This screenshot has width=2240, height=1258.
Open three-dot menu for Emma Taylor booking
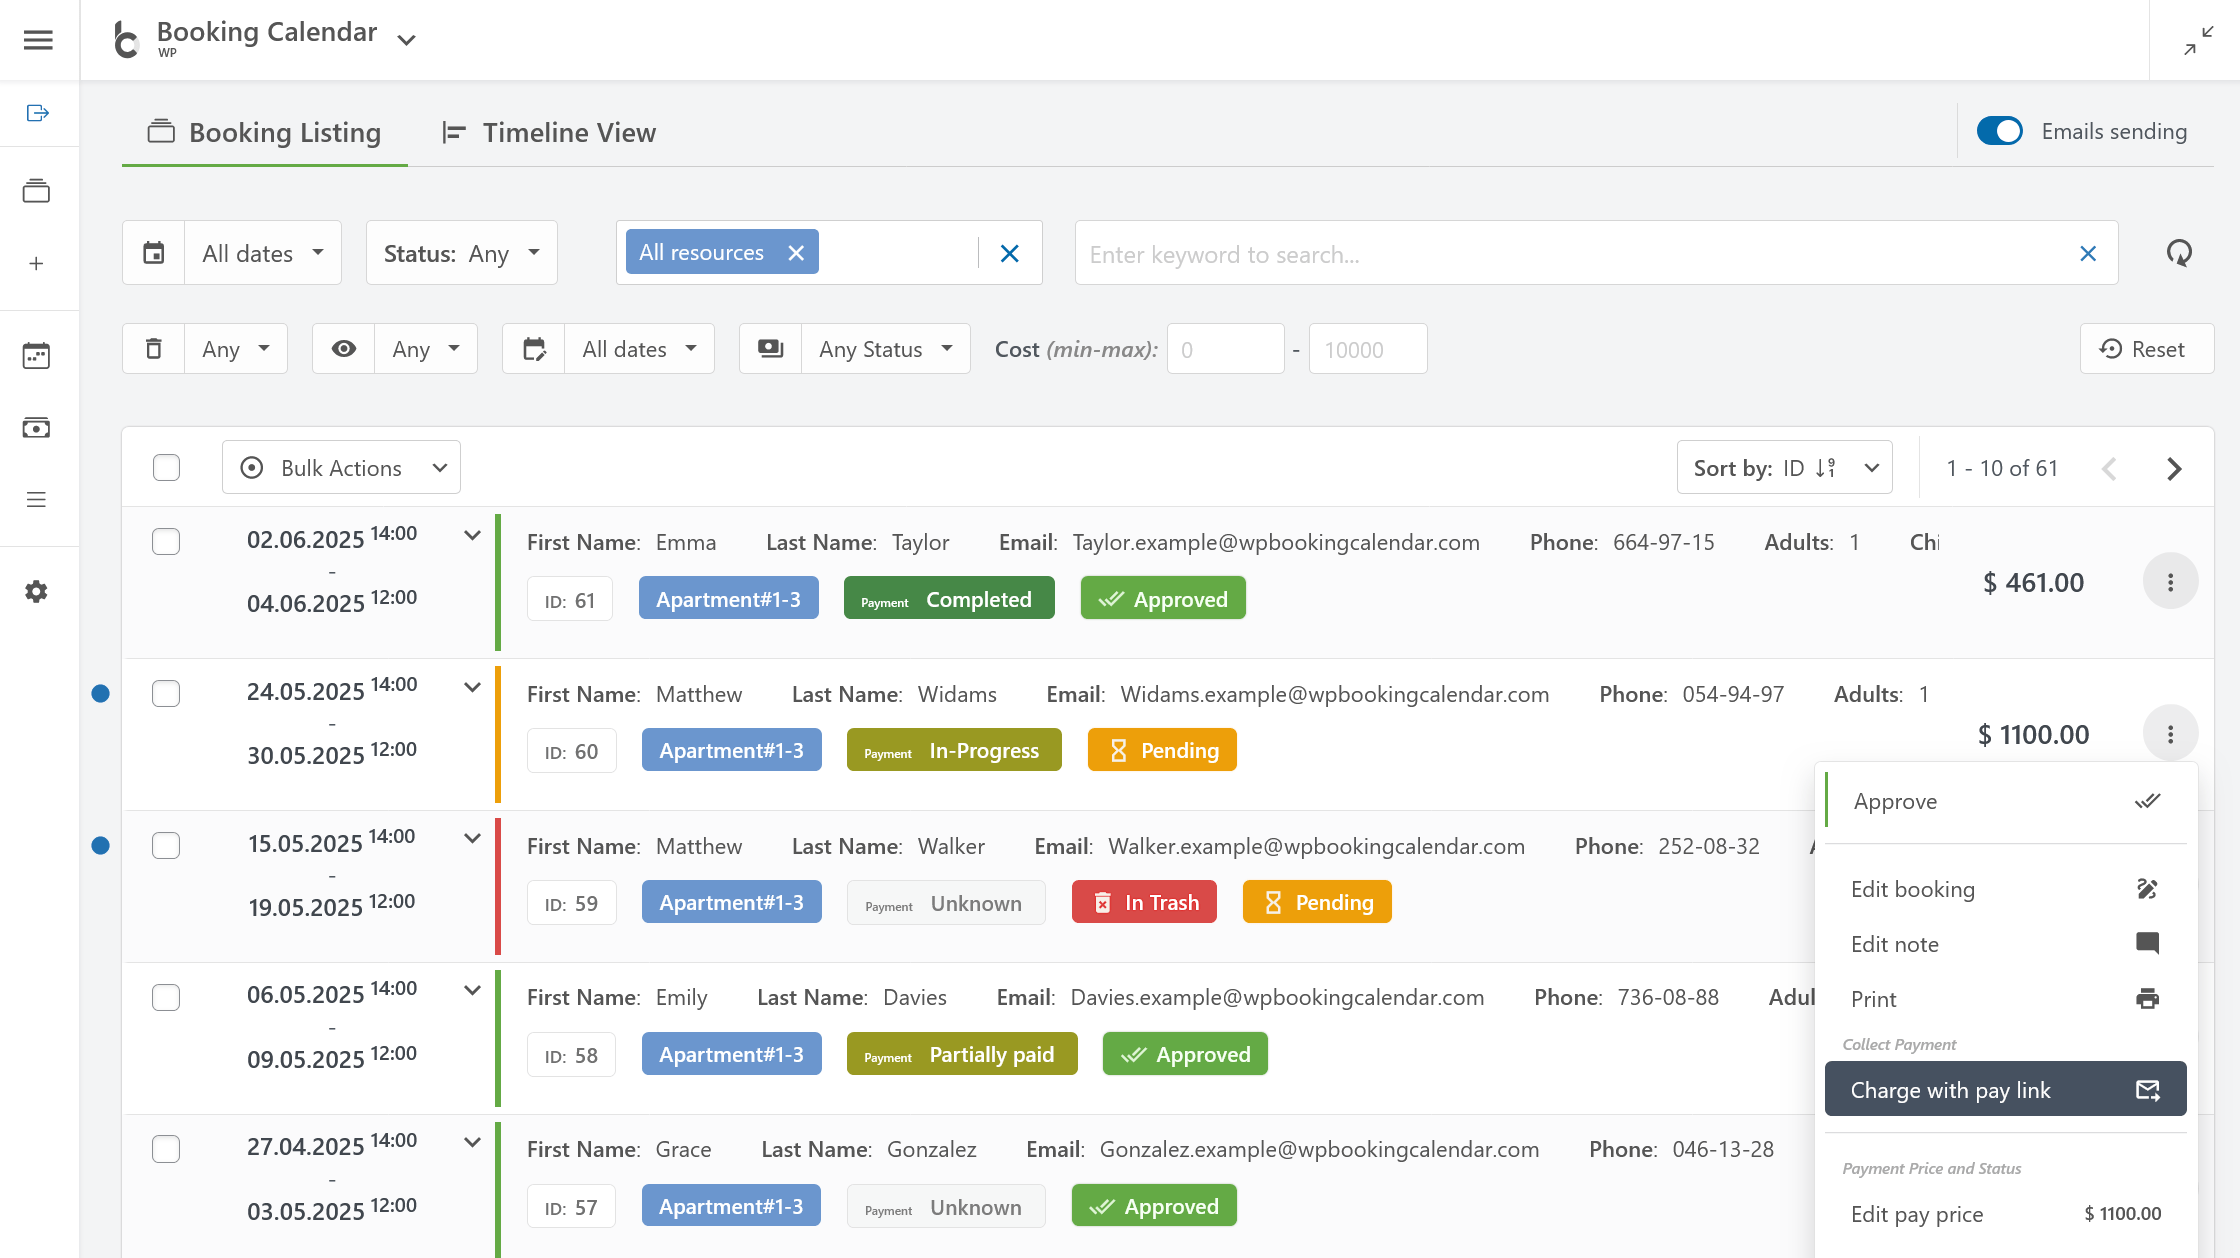pyautogui.click(x=2170, y=582)
